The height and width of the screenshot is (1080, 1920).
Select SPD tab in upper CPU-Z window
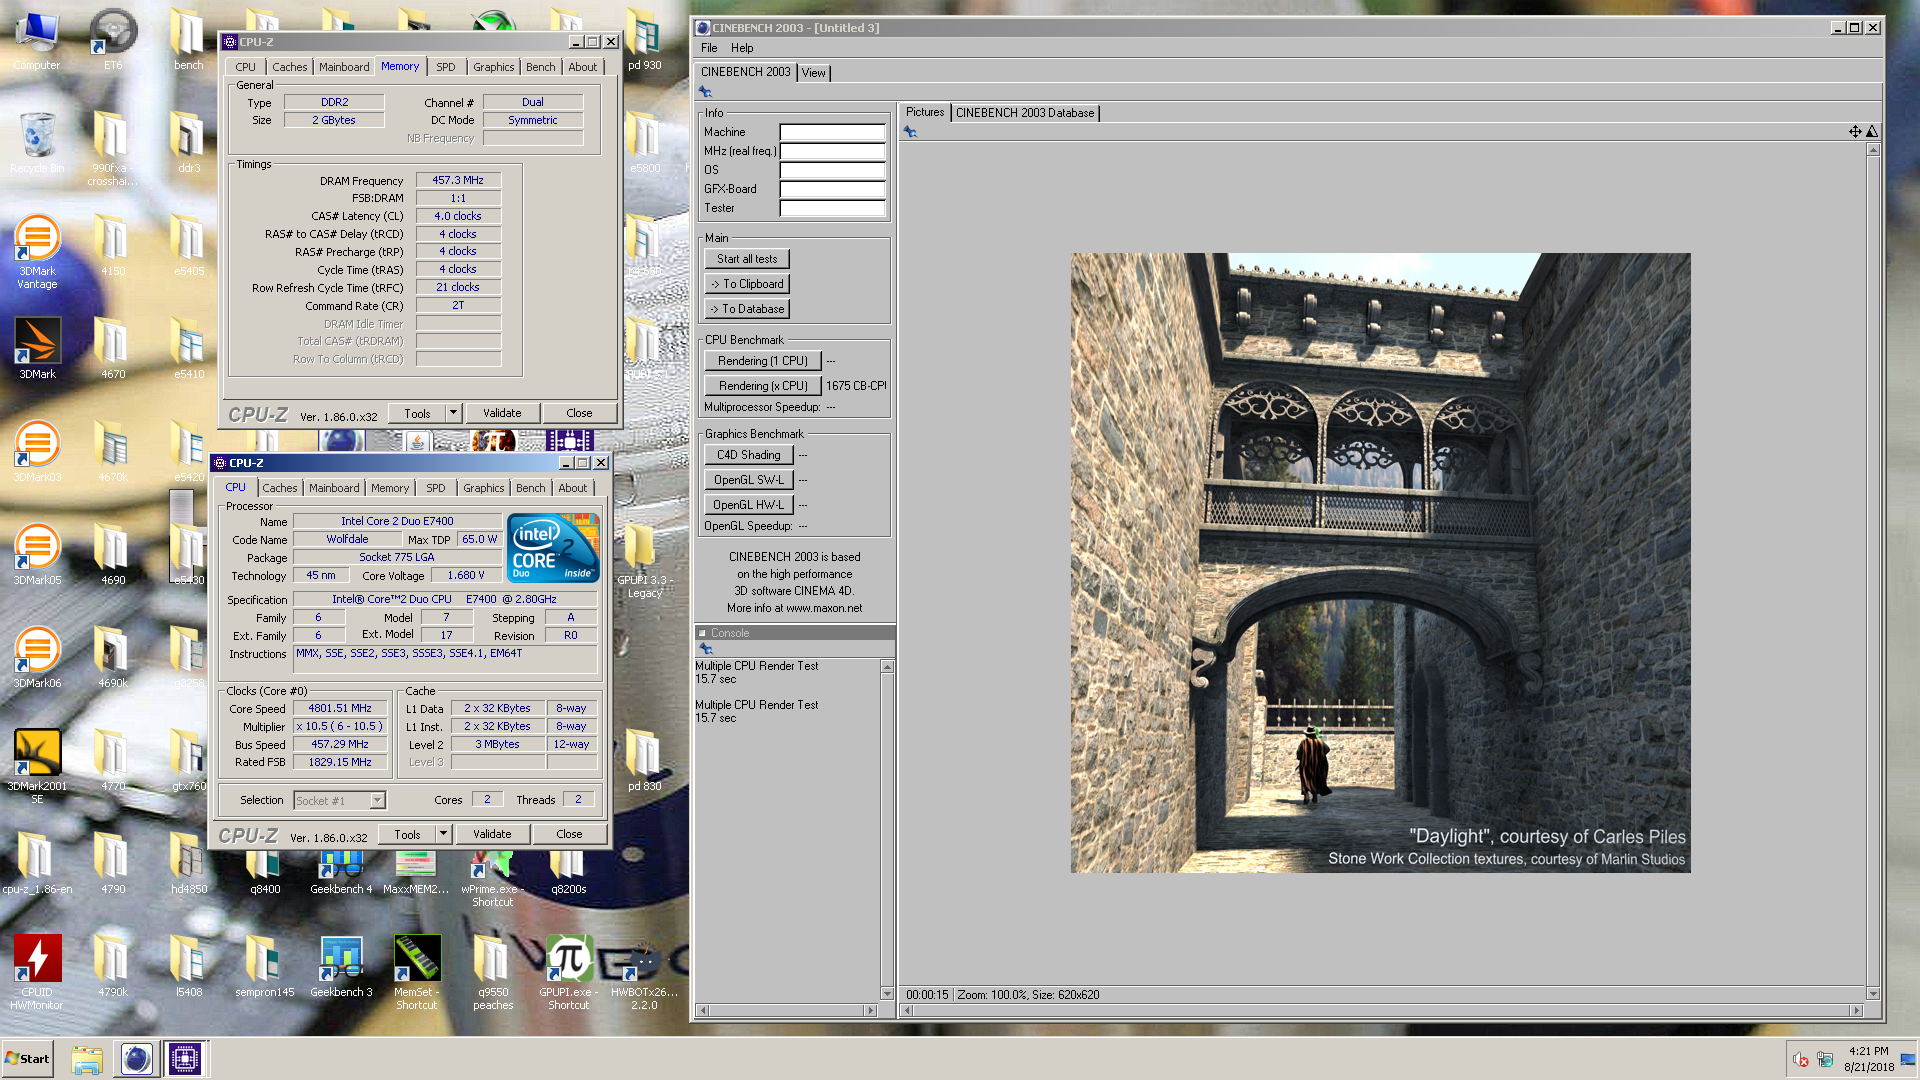point(446,67)
